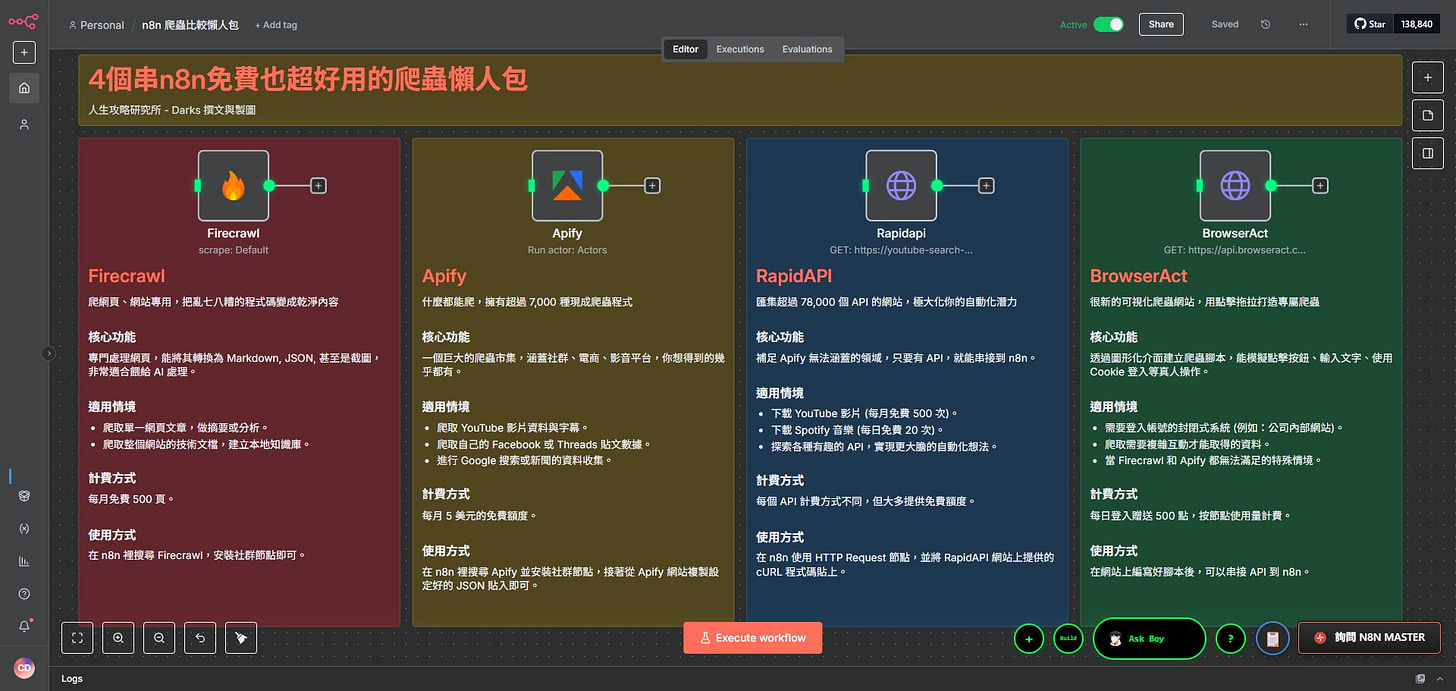Click the Ask Boy assistant button
1456x691 pixels.
(x=1149, y=638)
